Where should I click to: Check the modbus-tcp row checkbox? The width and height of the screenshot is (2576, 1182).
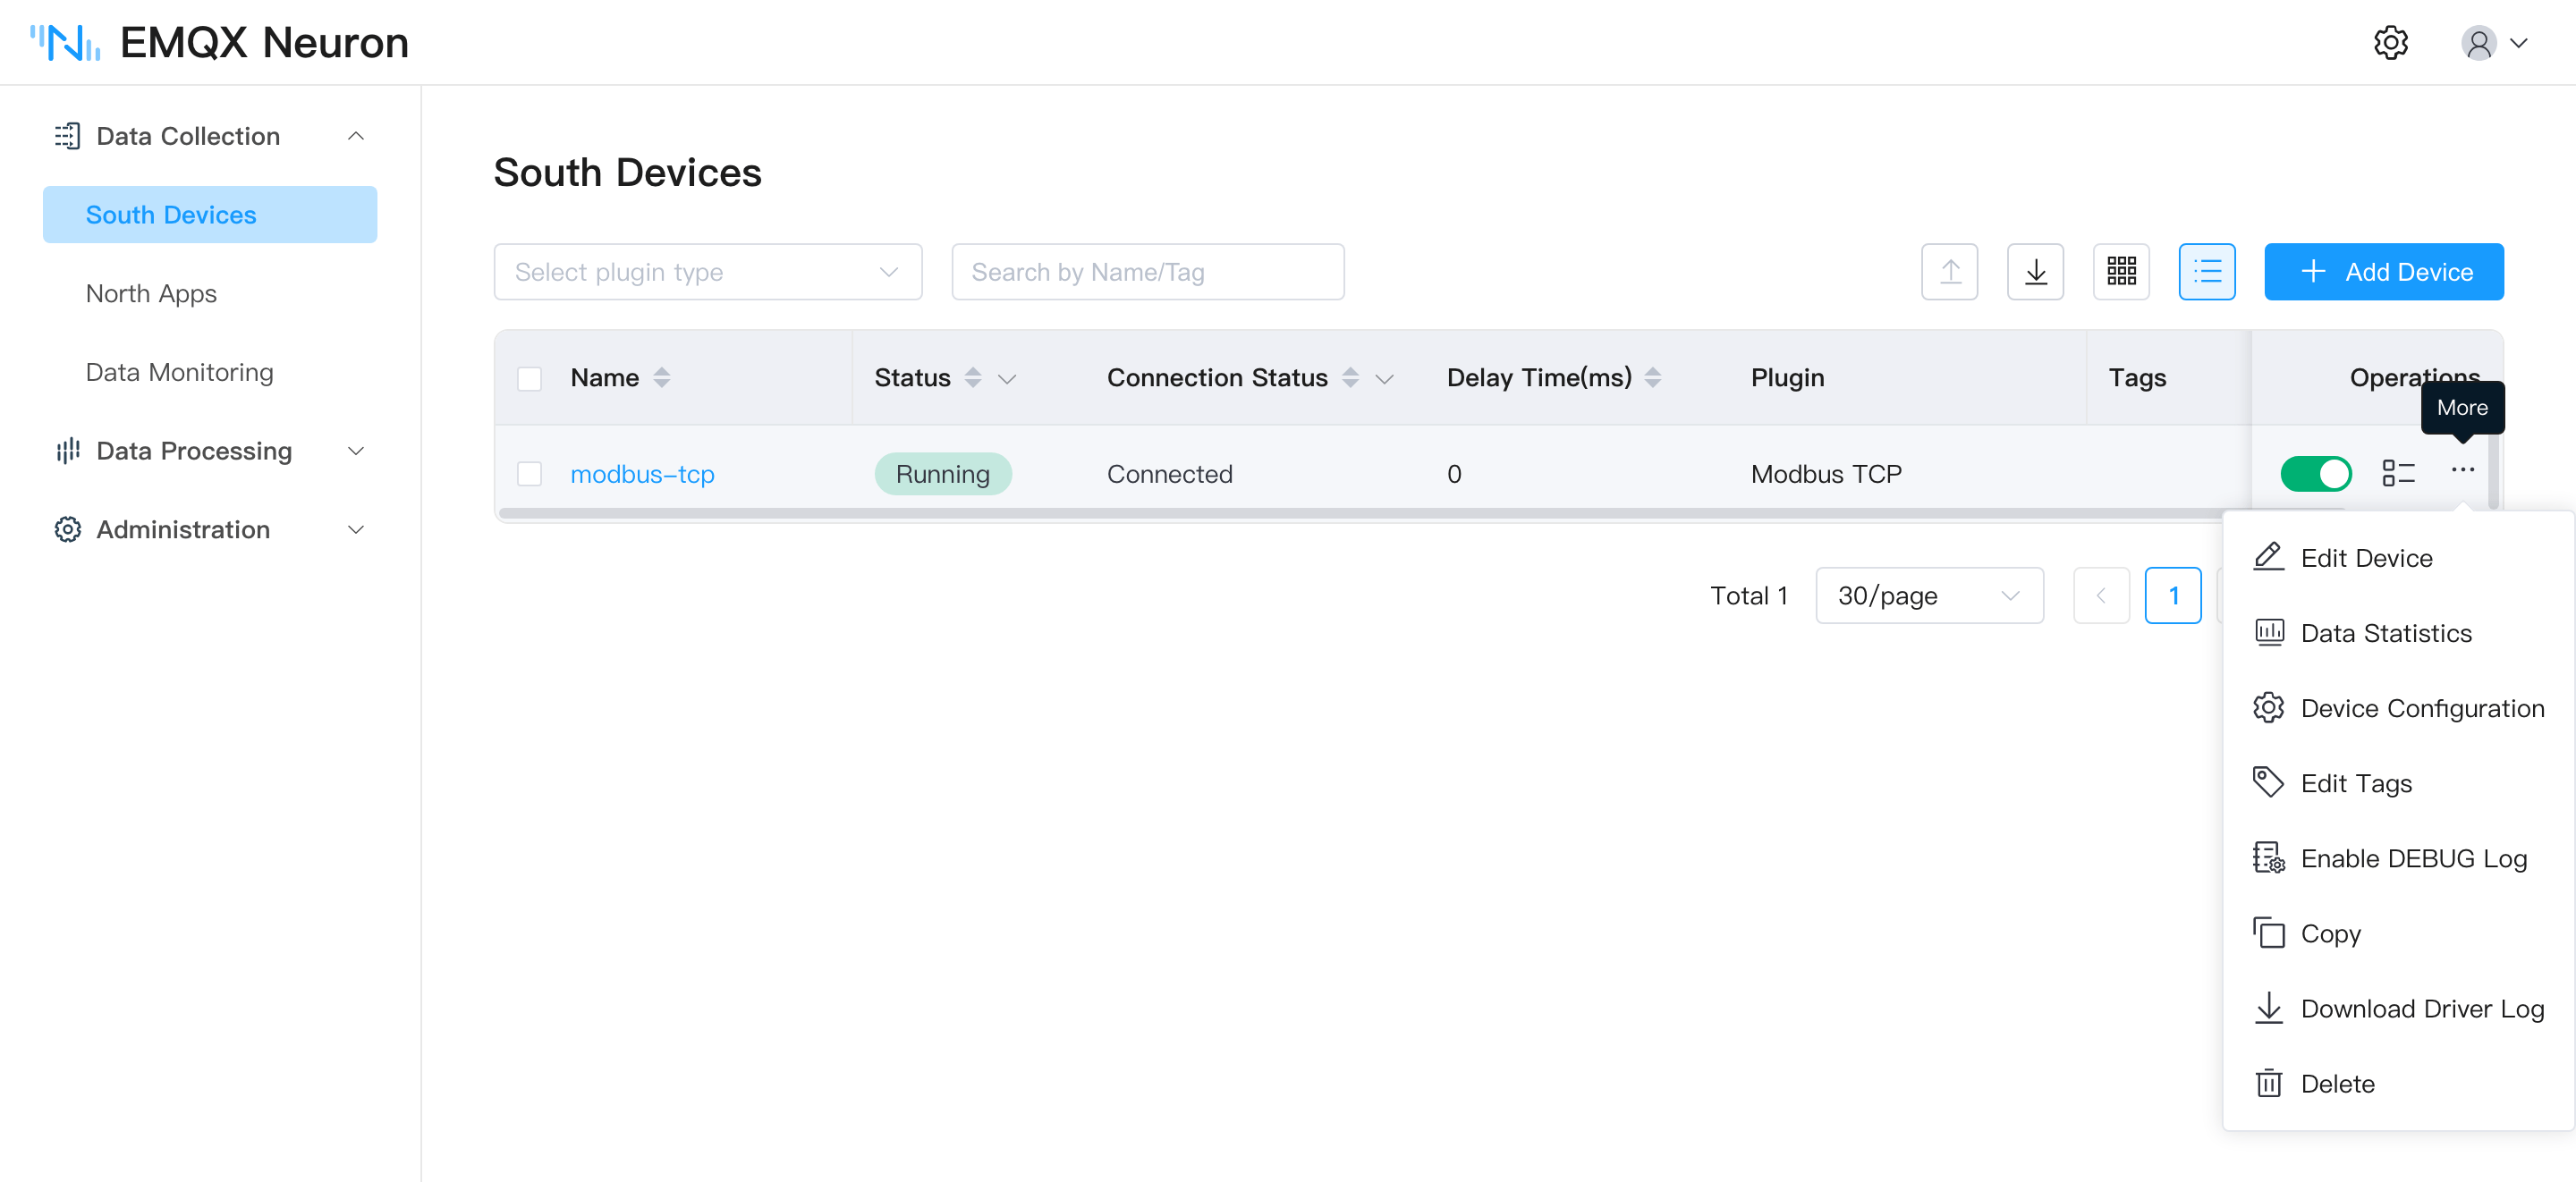coord(529,473)
